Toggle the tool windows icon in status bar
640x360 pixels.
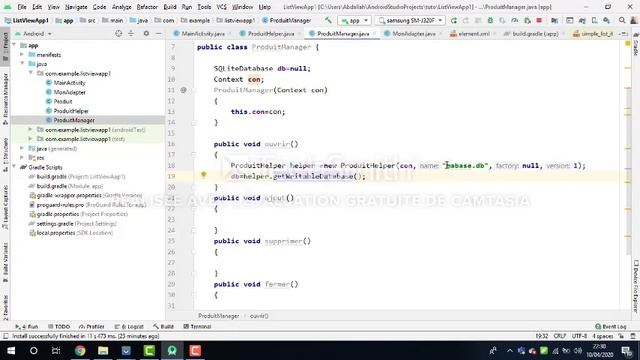coord(5,336)
